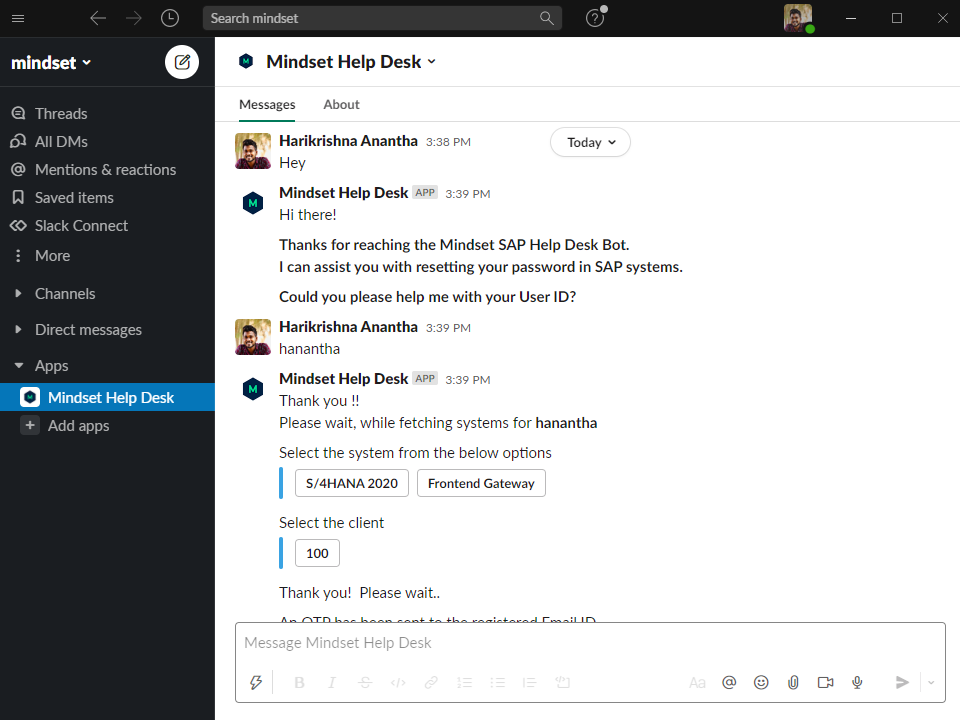The image size is (960, 720).
Task: Open the Today date dropdown
Action: [590, 142]
